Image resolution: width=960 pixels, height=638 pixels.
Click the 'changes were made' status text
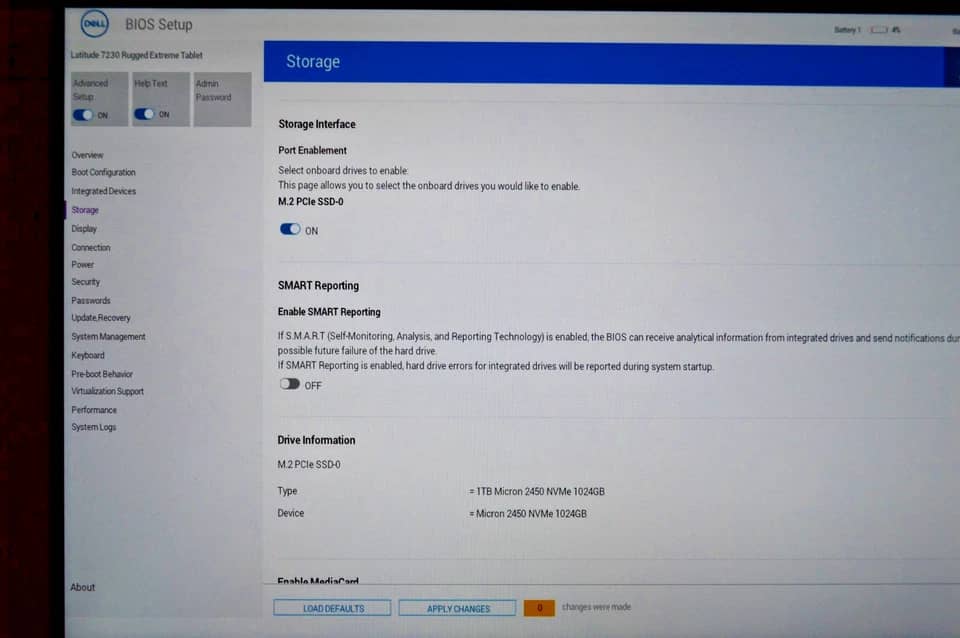[596, 607]
